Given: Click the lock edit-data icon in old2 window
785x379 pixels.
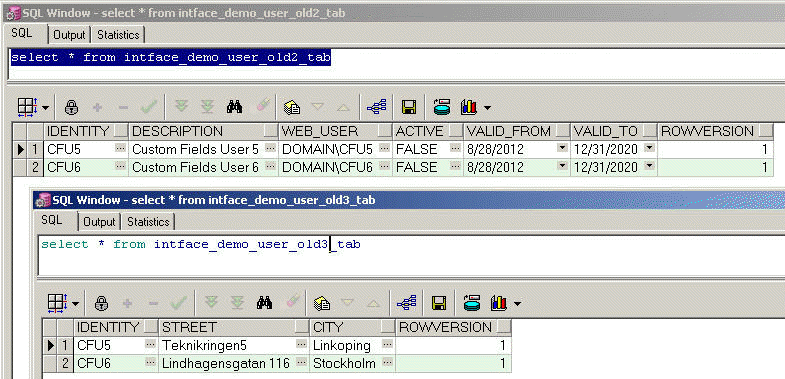Looking at the screenshot, I should (x=72, y=107).
